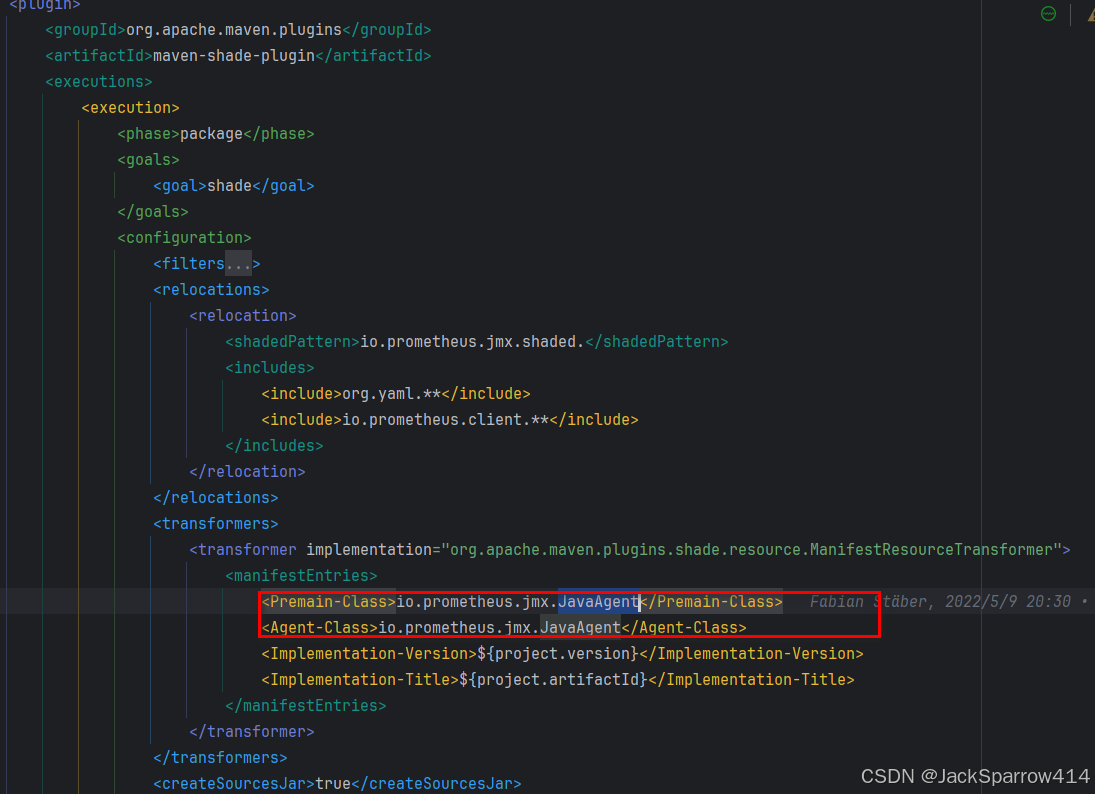The width and height of the screenshot is (1095, 794).
Task: Click the Implementation-Title value ${project.artifactId}
Action: pos(554,679)
